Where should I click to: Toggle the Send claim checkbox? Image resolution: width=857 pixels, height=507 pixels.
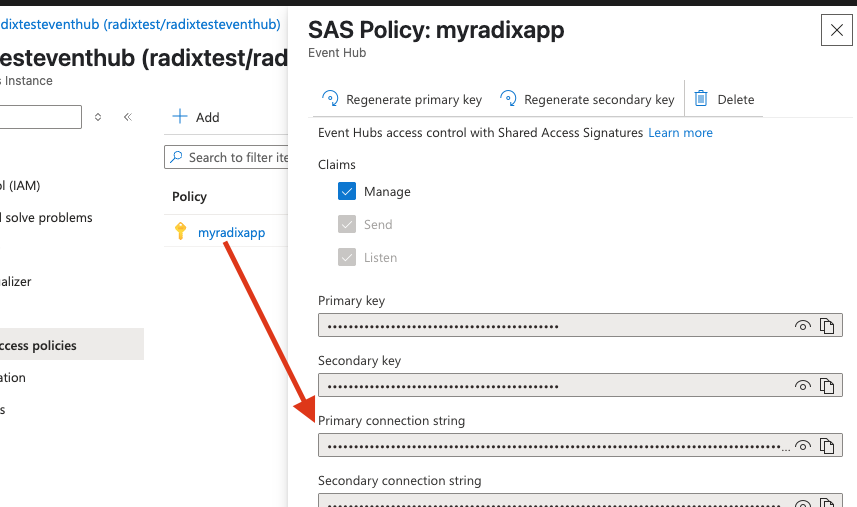coord(347,225)
